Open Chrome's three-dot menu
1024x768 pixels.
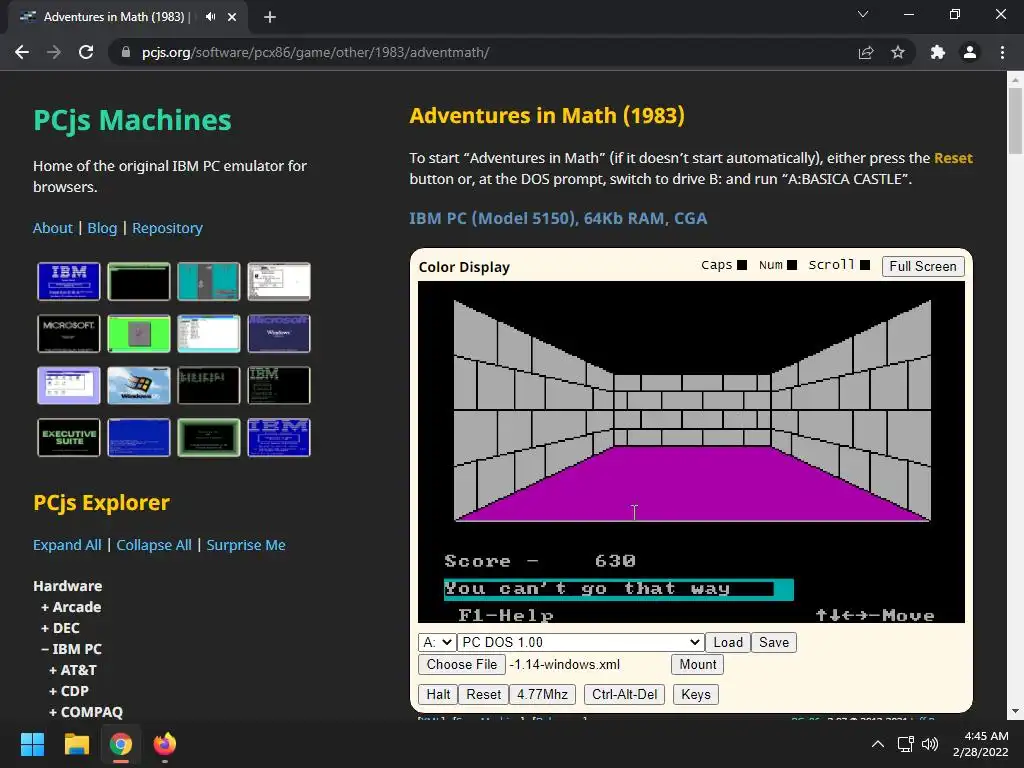[x=1002, y=52]
